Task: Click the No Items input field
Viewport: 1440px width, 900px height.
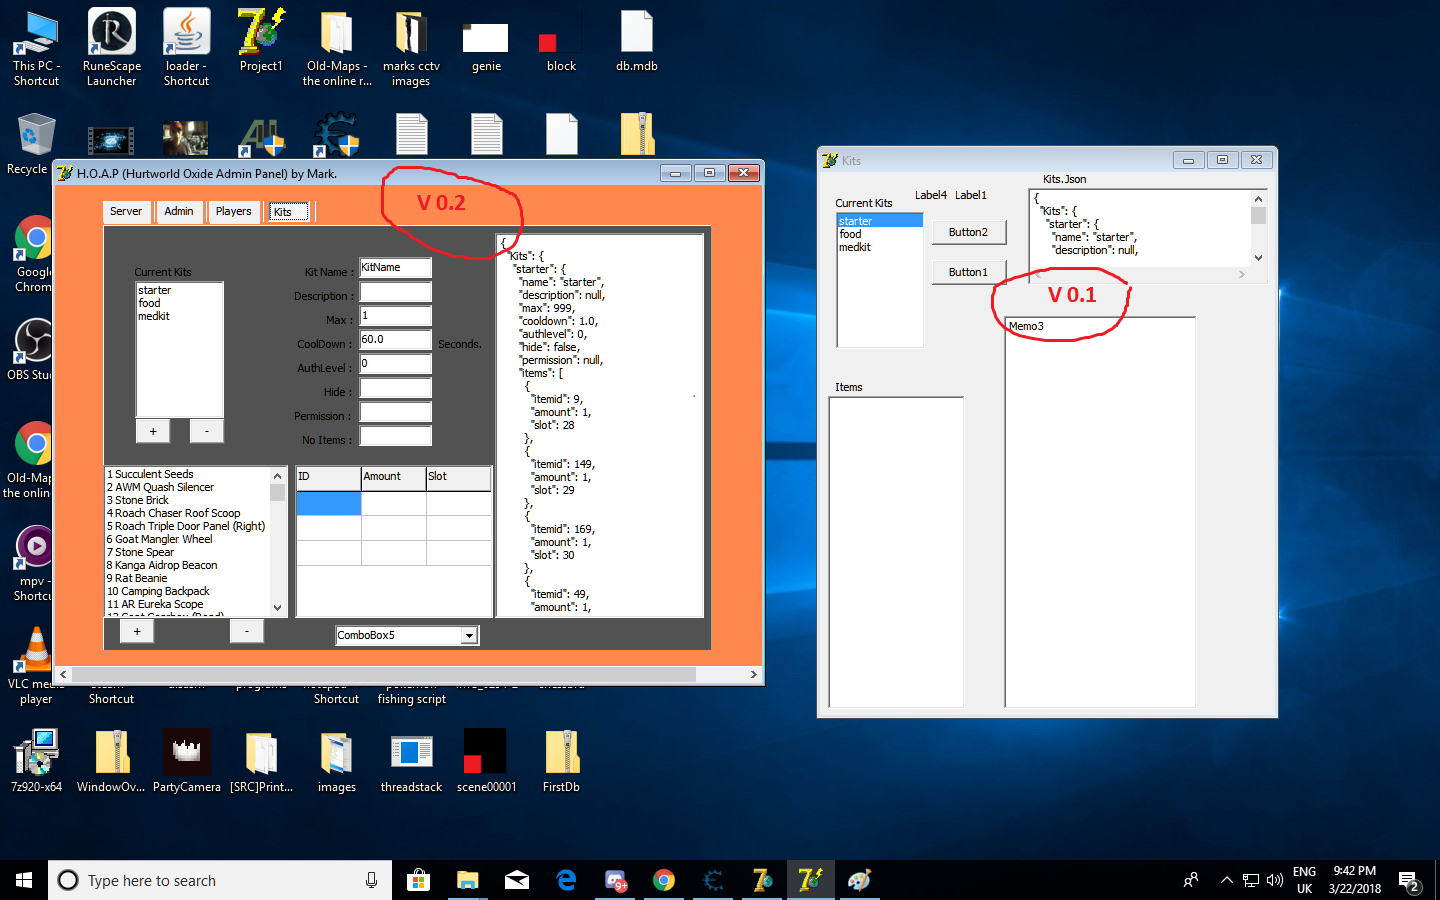Action: [396, 436]
